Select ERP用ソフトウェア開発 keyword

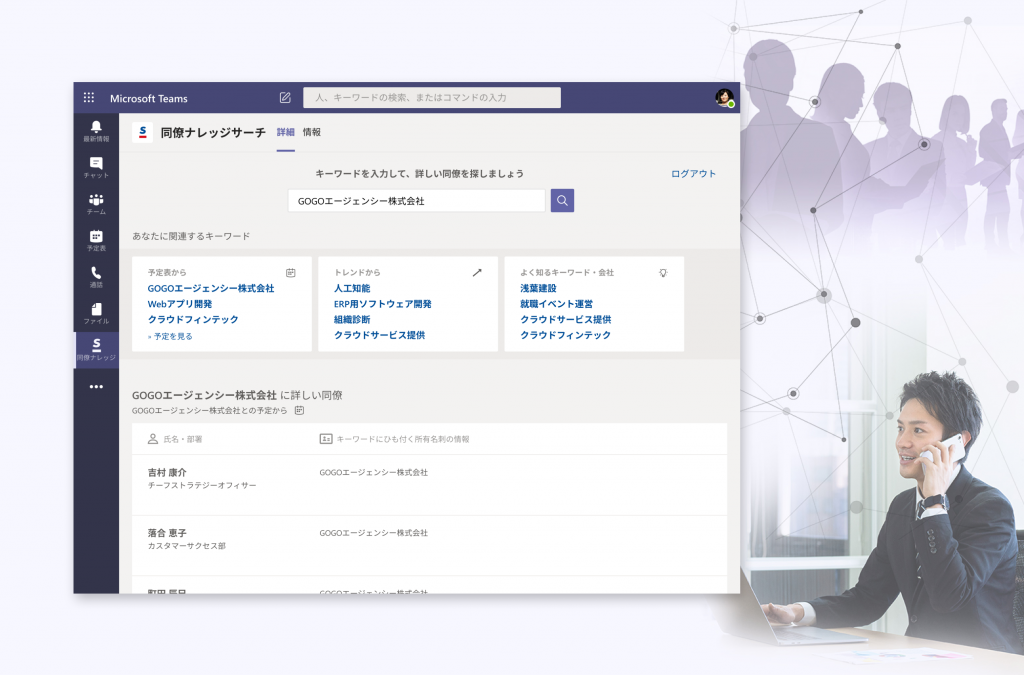[383, 304]
